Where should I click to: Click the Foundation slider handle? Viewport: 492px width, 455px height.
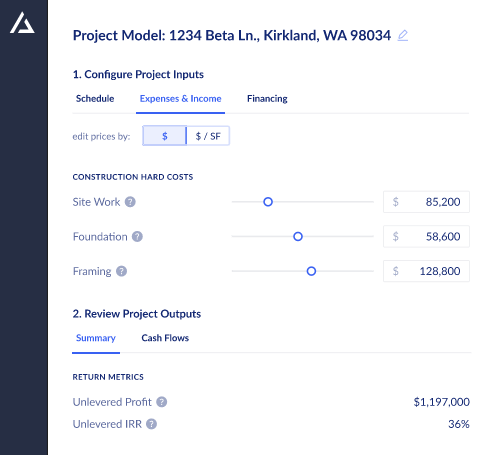(298, 237)
